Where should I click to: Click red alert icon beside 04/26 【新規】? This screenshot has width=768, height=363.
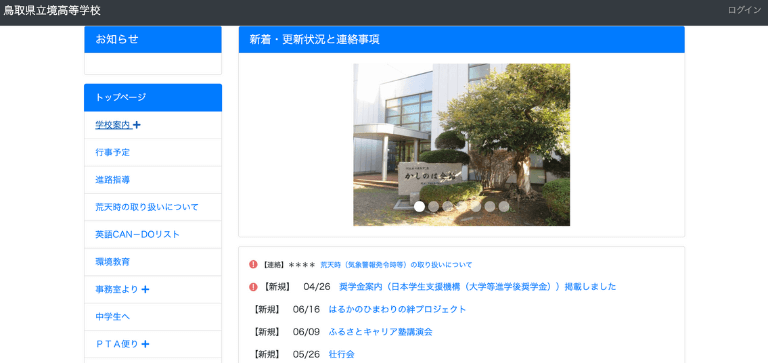click(253, 287)
